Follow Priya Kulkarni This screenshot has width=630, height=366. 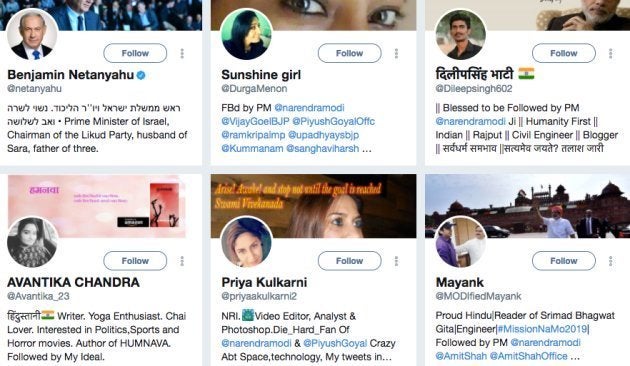[x=350, y=261]
